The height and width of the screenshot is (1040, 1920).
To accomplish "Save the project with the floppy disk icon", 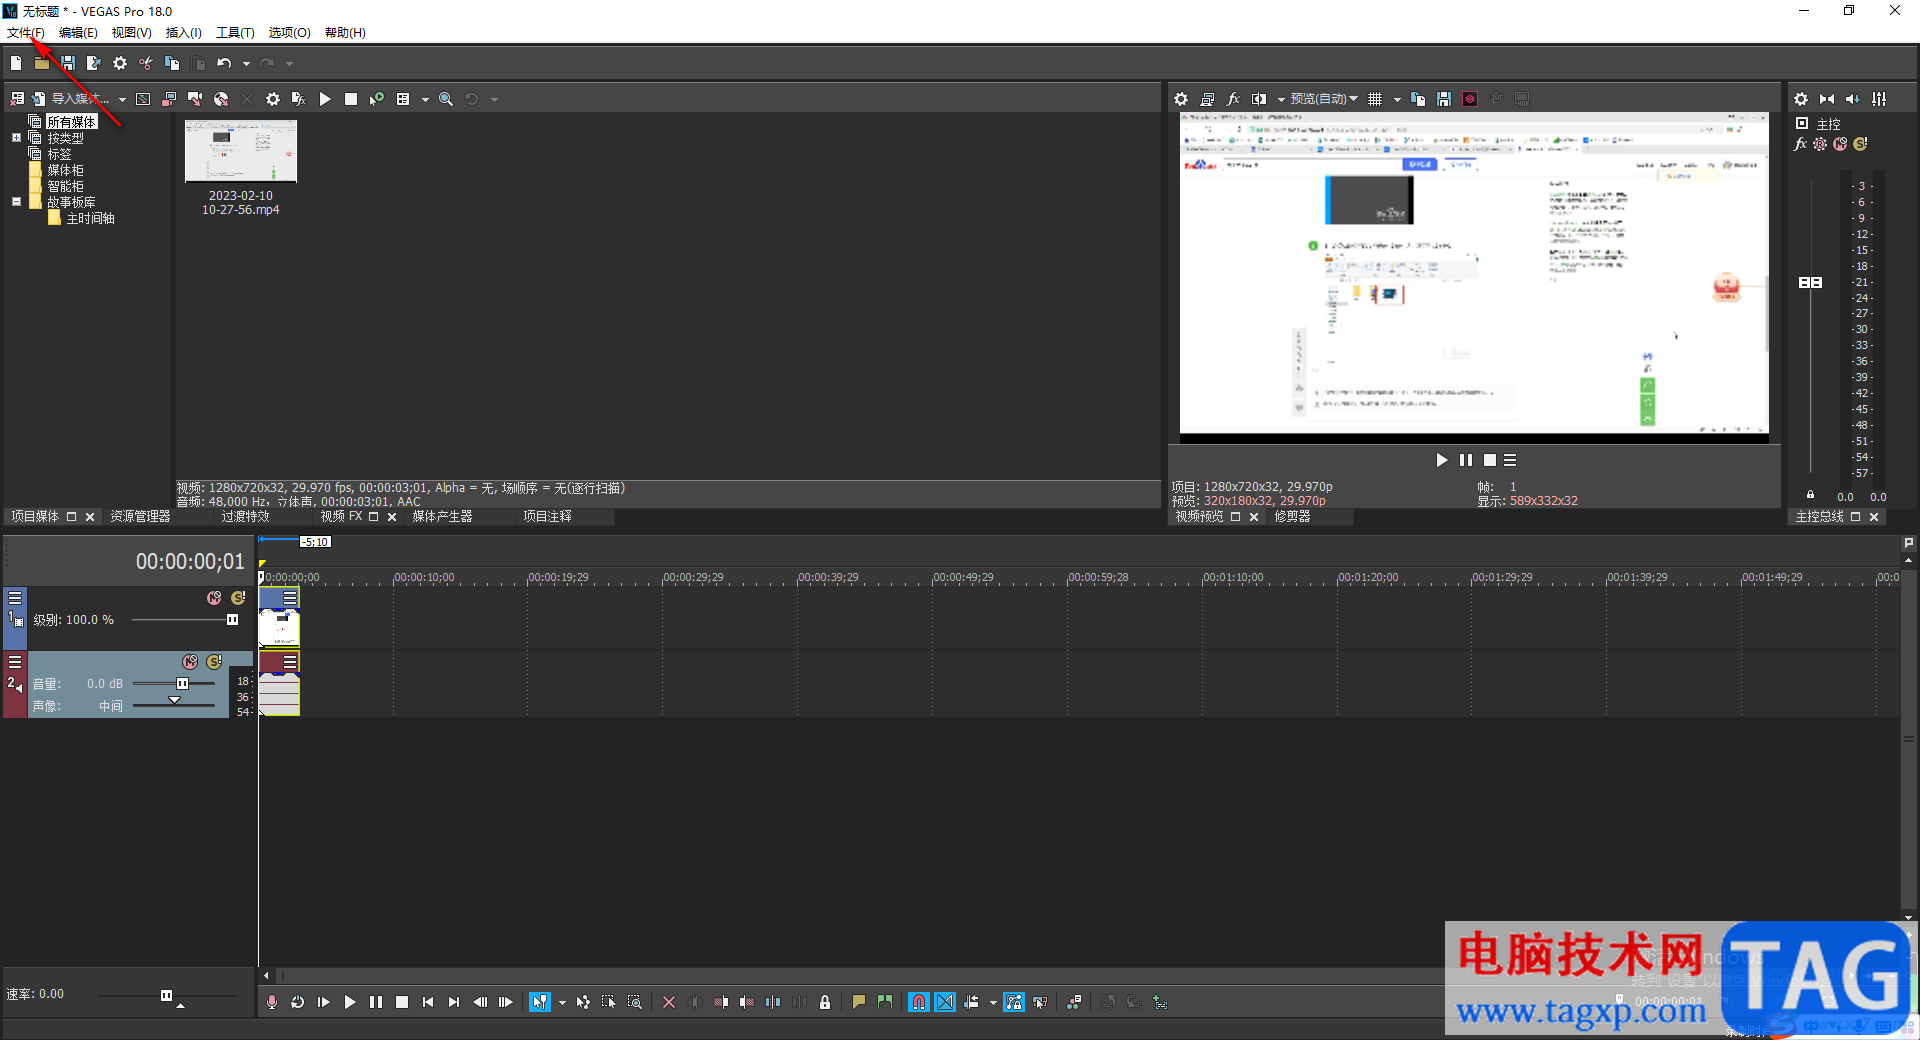I will (x=68, y=63).
